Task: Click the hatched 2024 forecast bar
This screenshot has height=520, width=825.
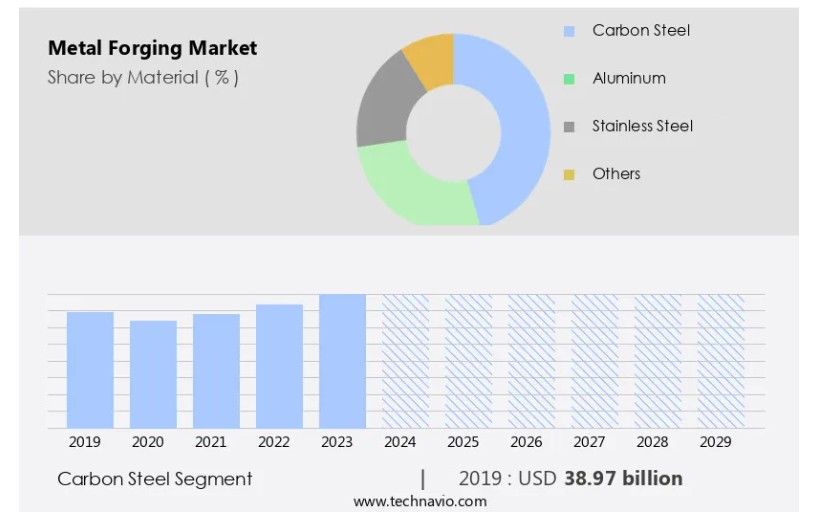Action: pyautogui.click(x=405, y=361)
